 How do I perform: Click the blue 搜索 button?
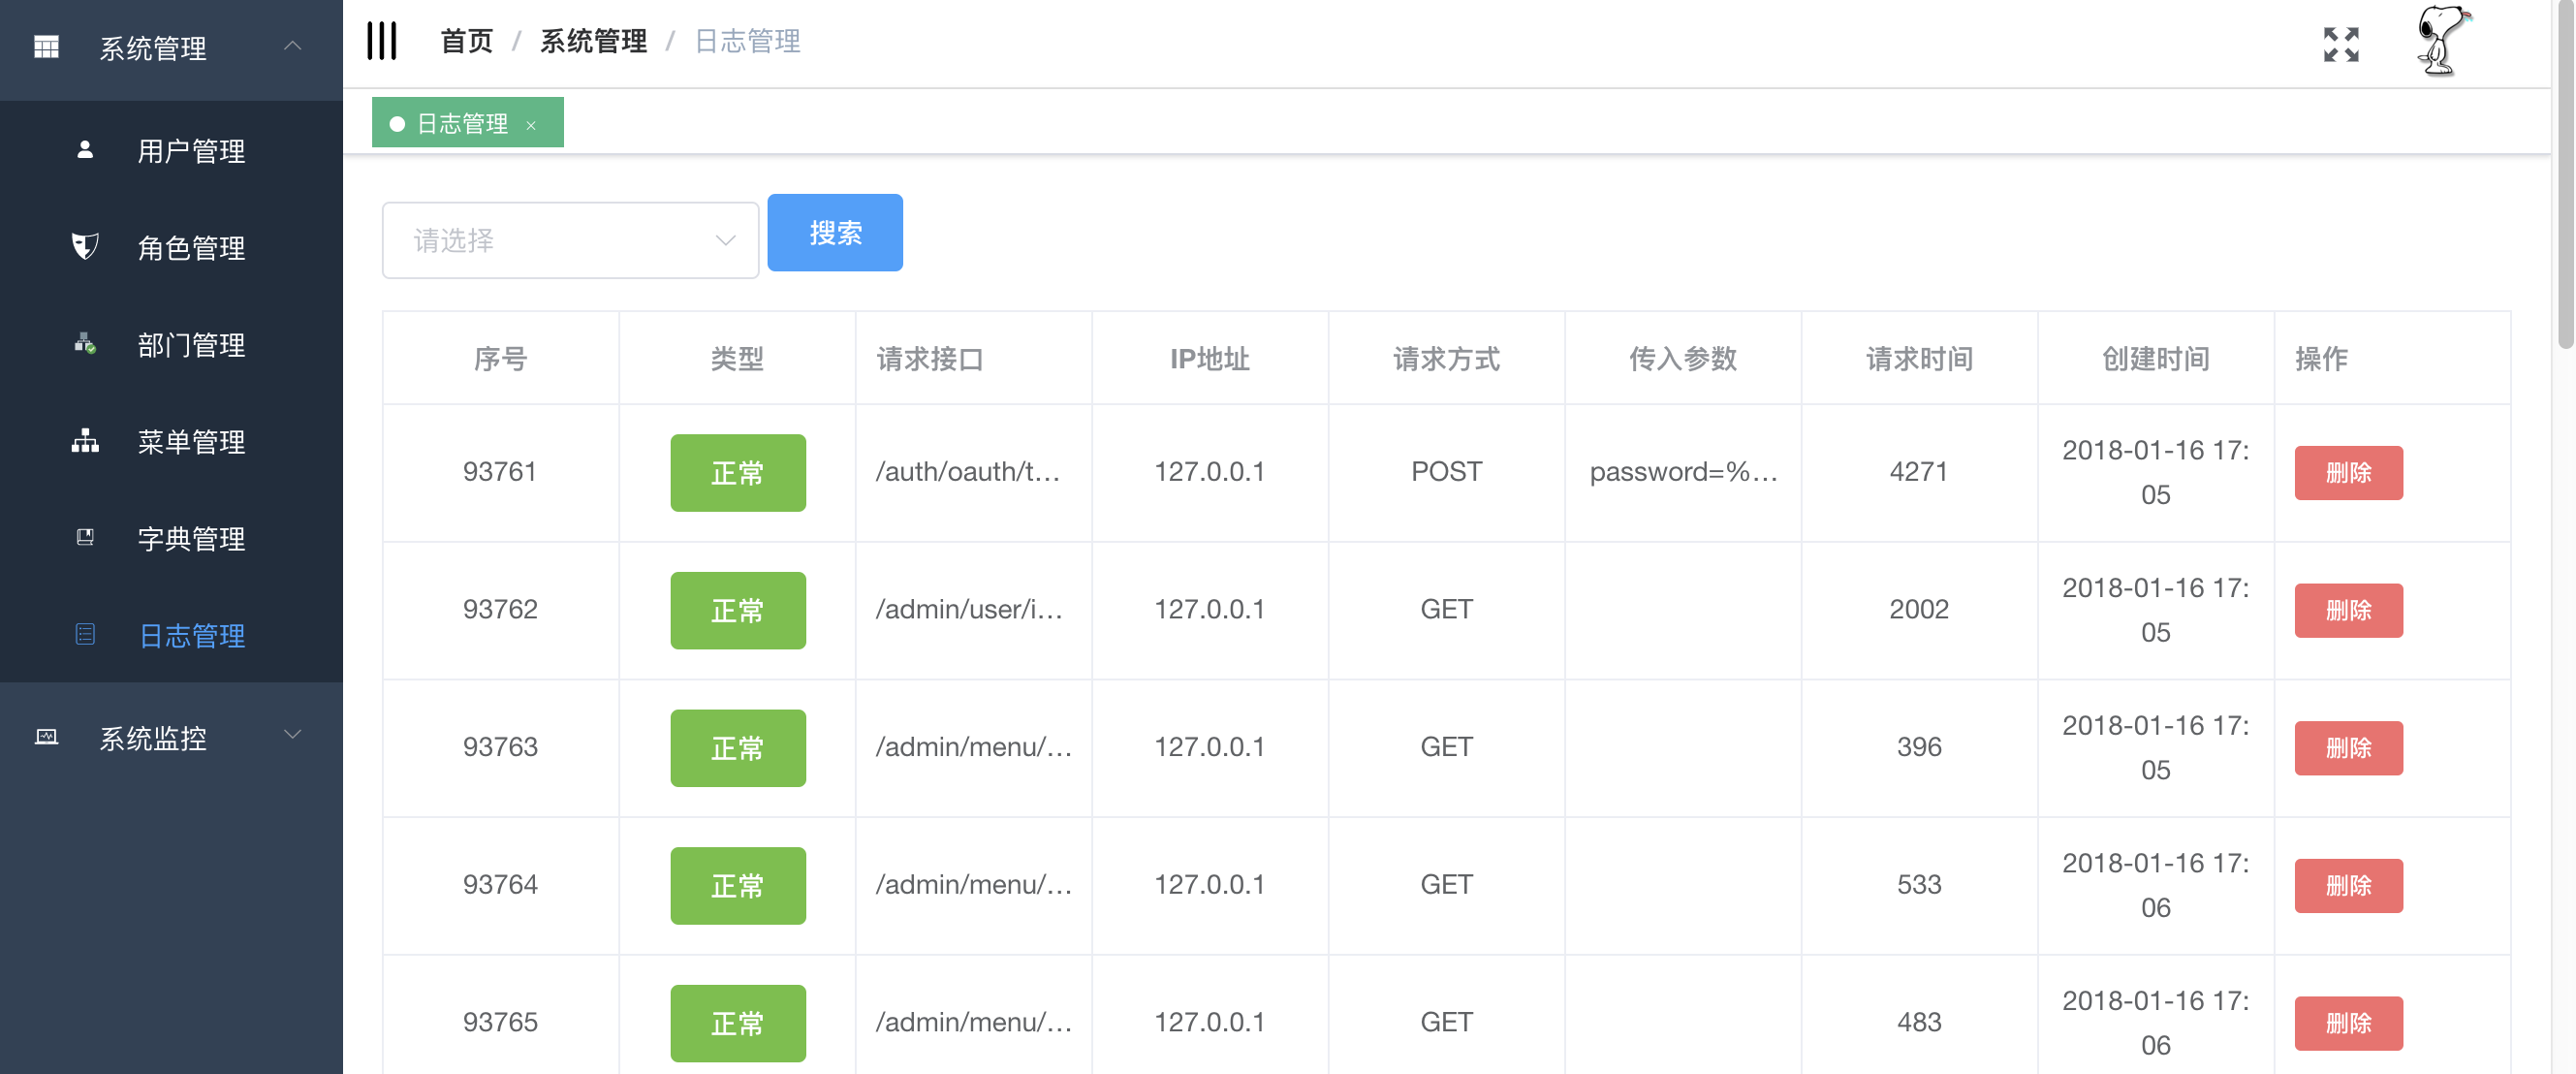[x=834, y=233]
